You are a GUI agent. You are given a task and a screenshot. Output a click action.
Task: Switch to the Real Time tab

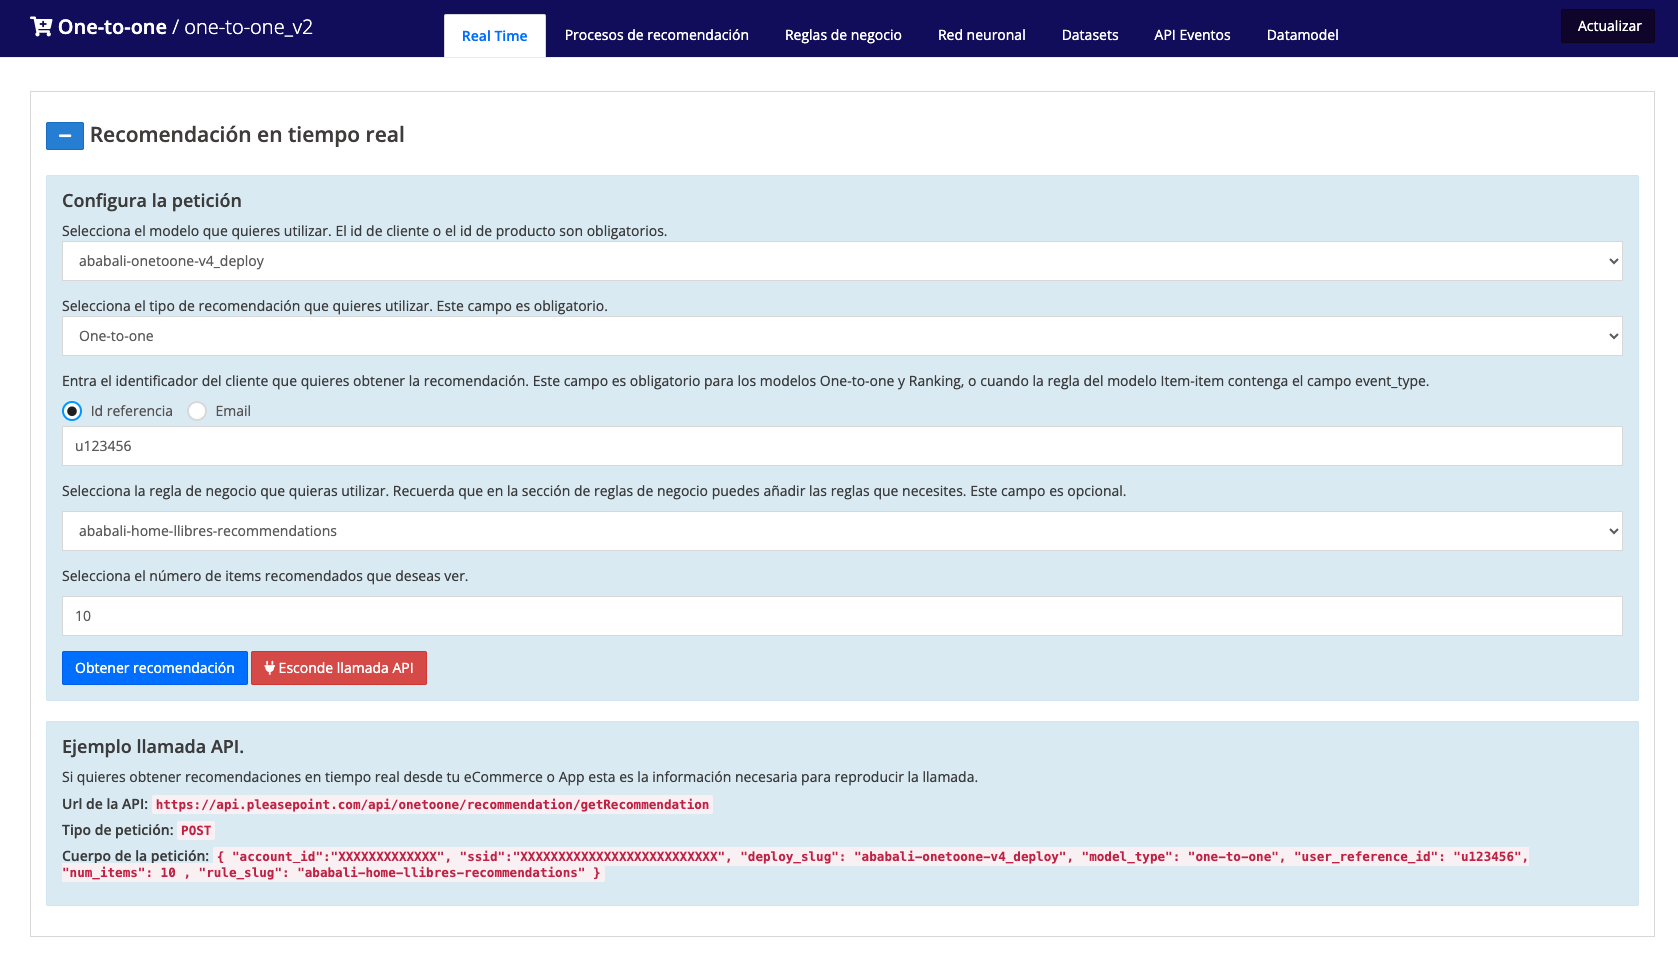[494, 36]
